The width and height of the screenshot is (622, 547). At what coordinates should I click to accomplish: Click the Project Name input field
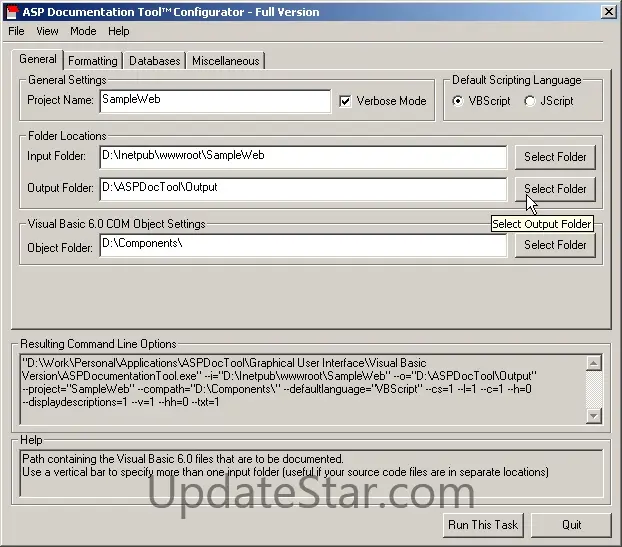point(215,101)
